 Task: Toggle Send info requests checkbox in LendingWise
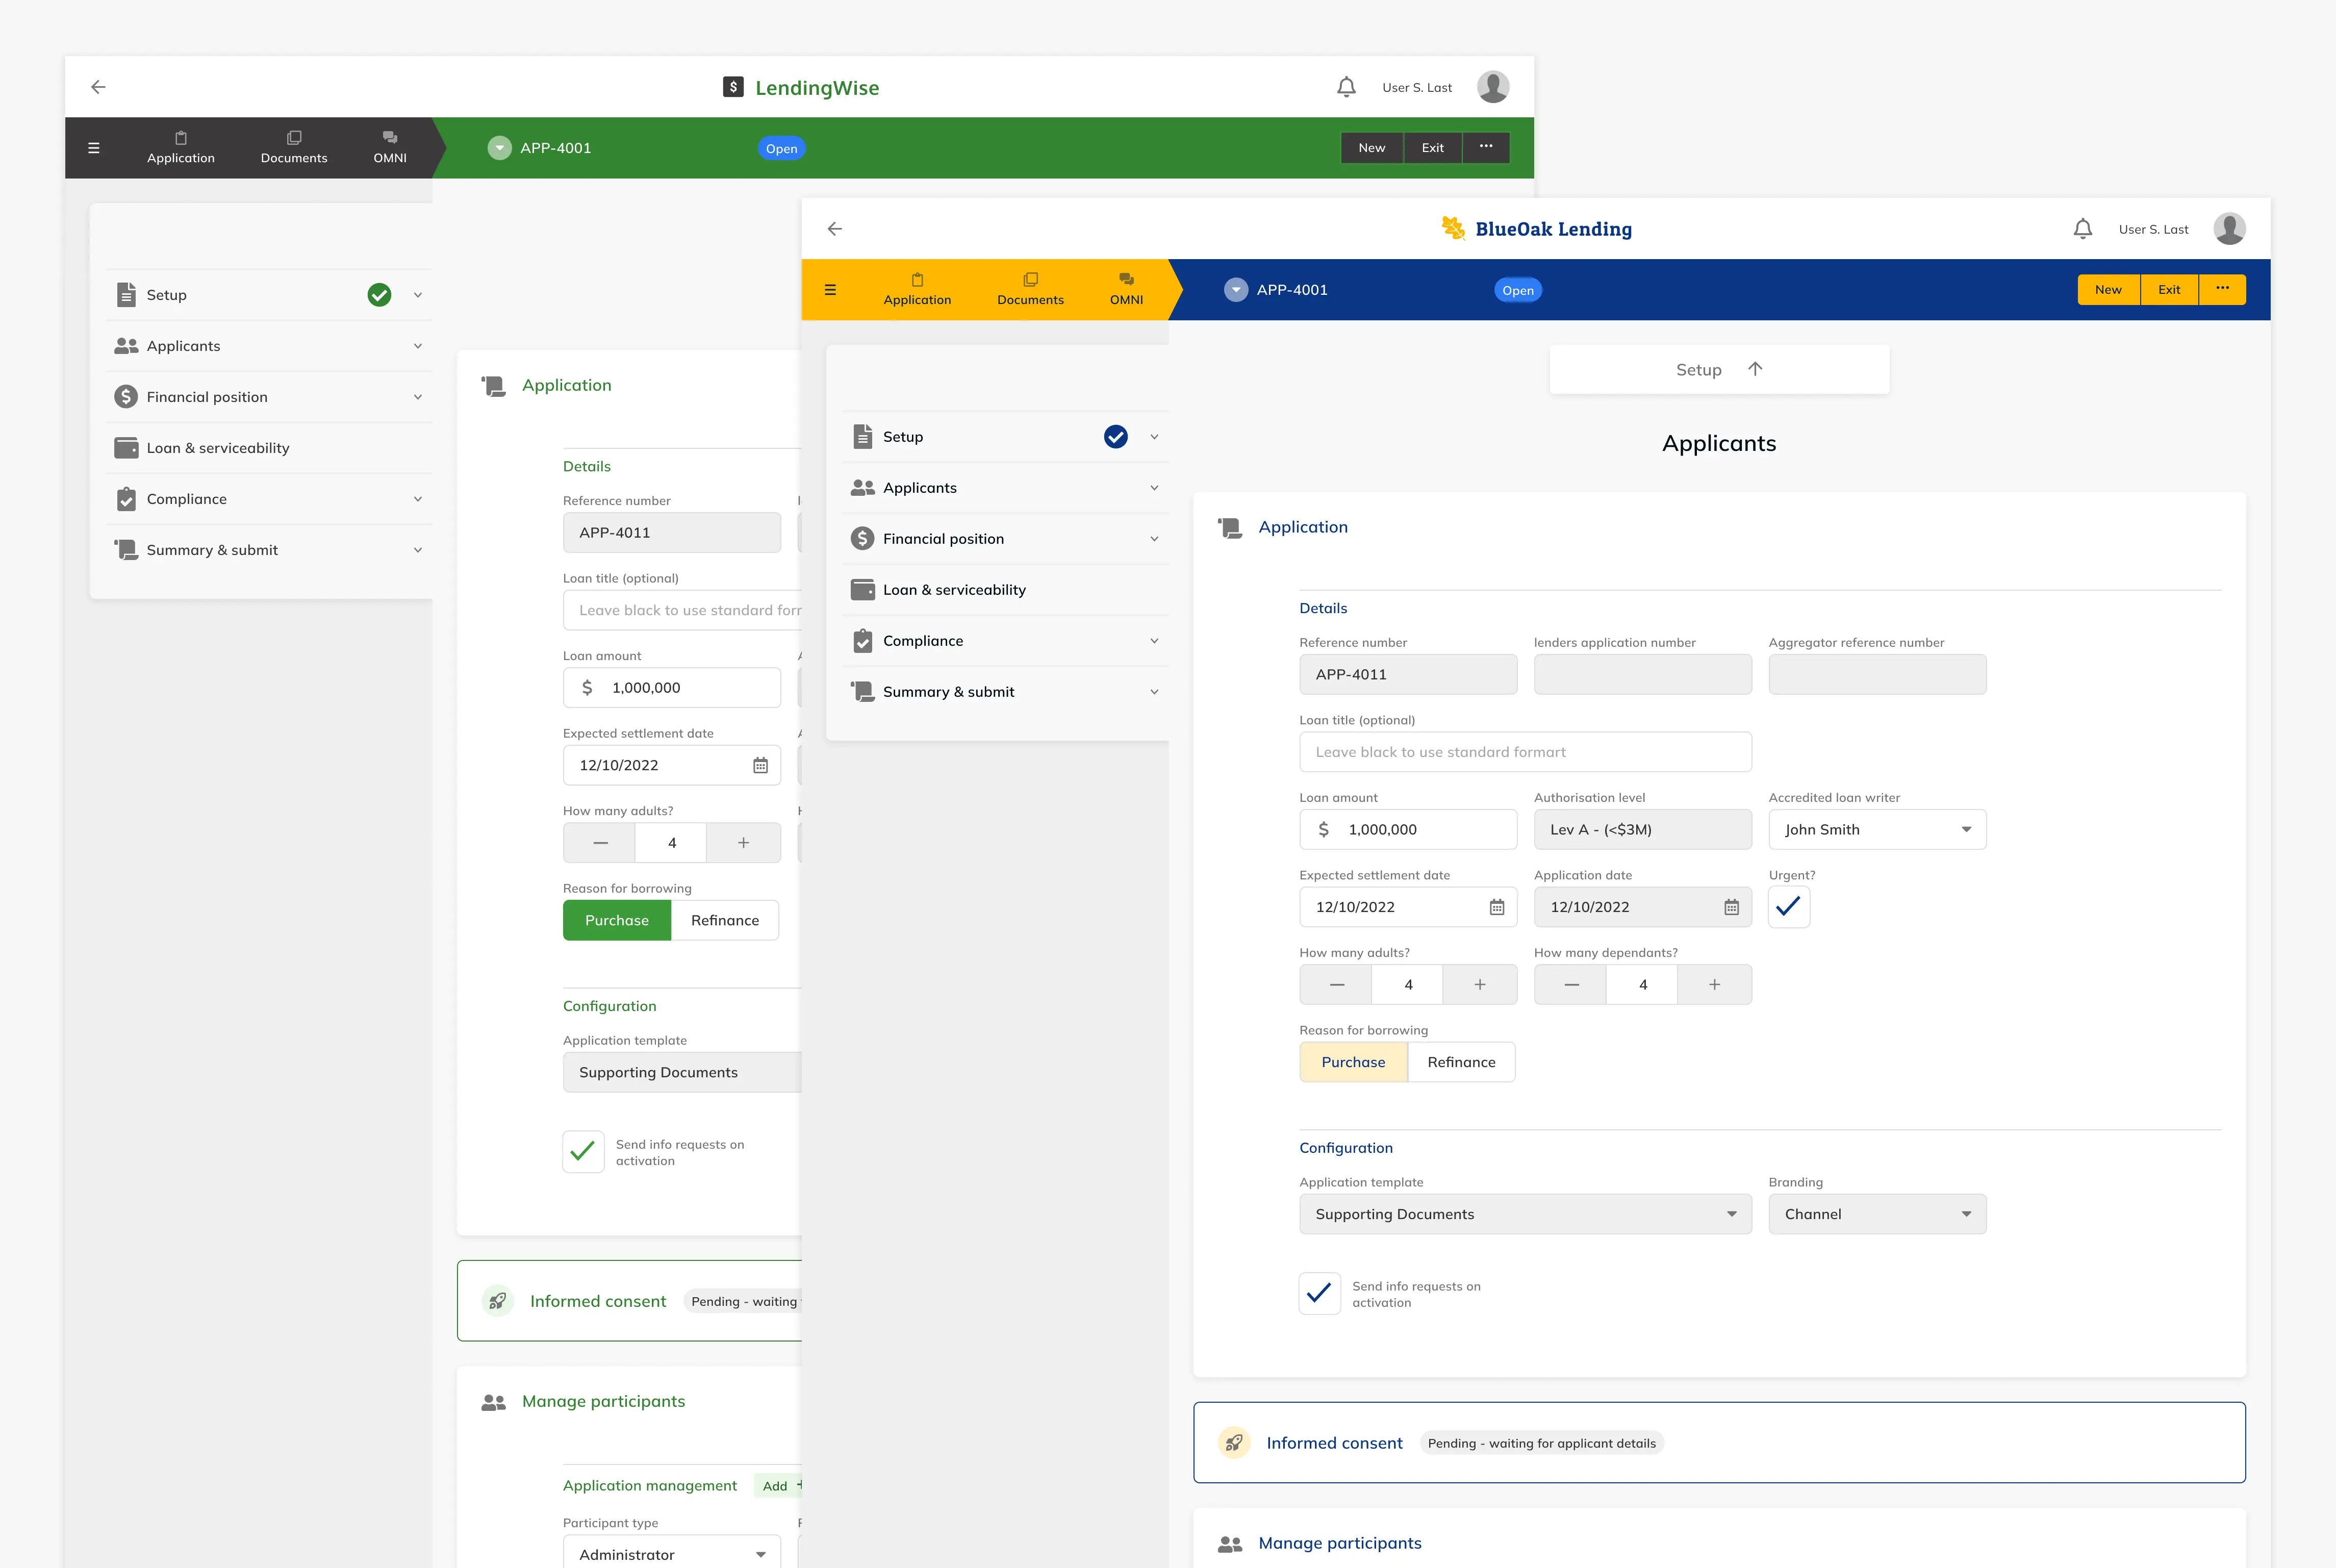tap(583, 1152)
